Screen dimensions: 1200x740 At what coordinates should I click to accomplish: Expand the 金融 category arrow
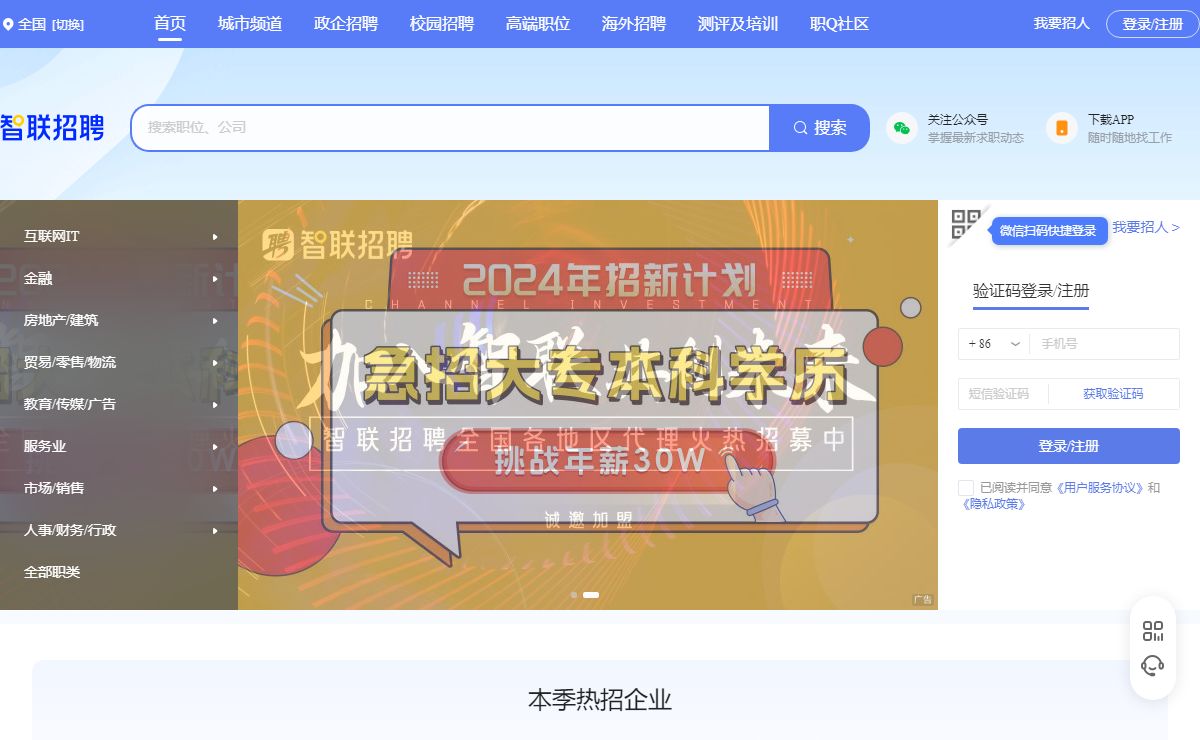[215, 279]
